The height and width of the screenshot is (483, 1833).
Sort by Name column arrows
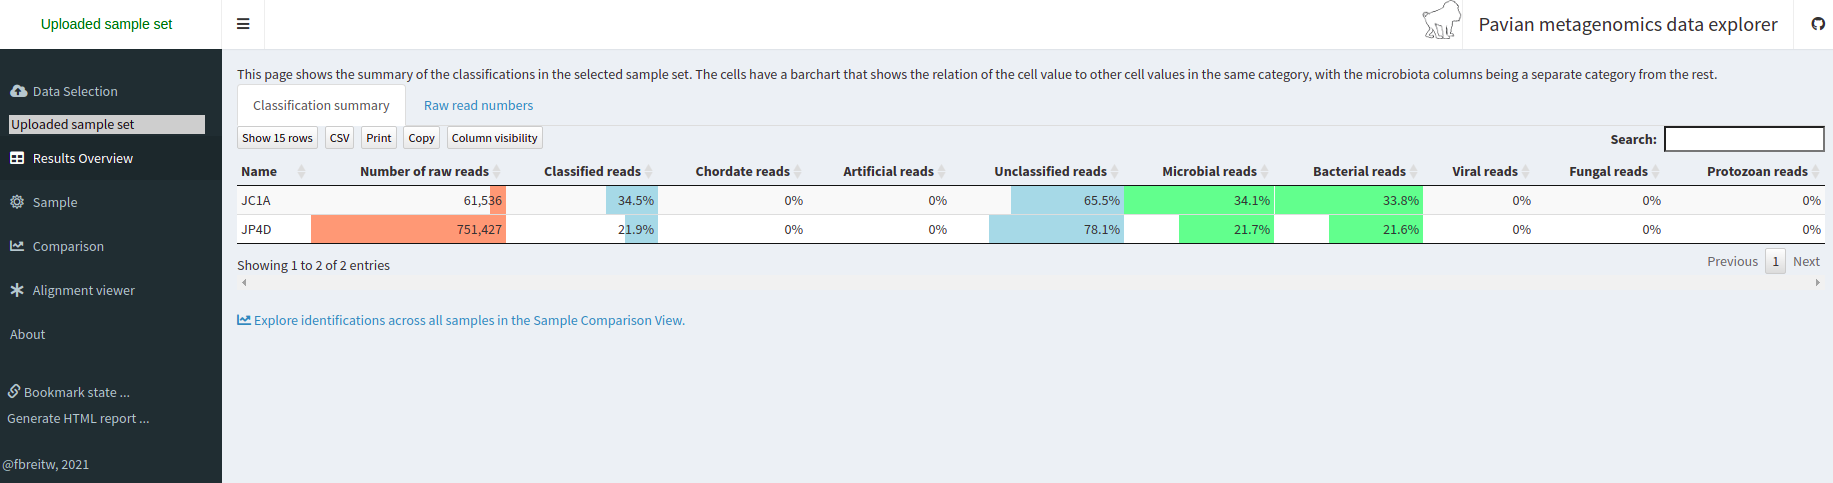click(301, 172)
